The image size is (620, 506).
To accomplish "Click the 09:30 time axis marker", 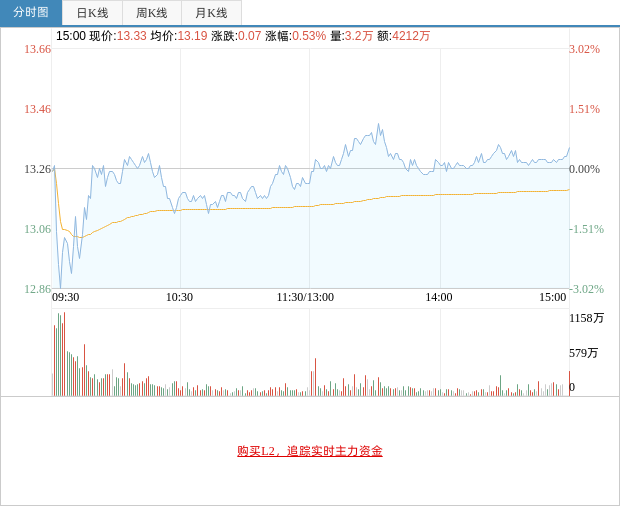I will tap(66, 297).
